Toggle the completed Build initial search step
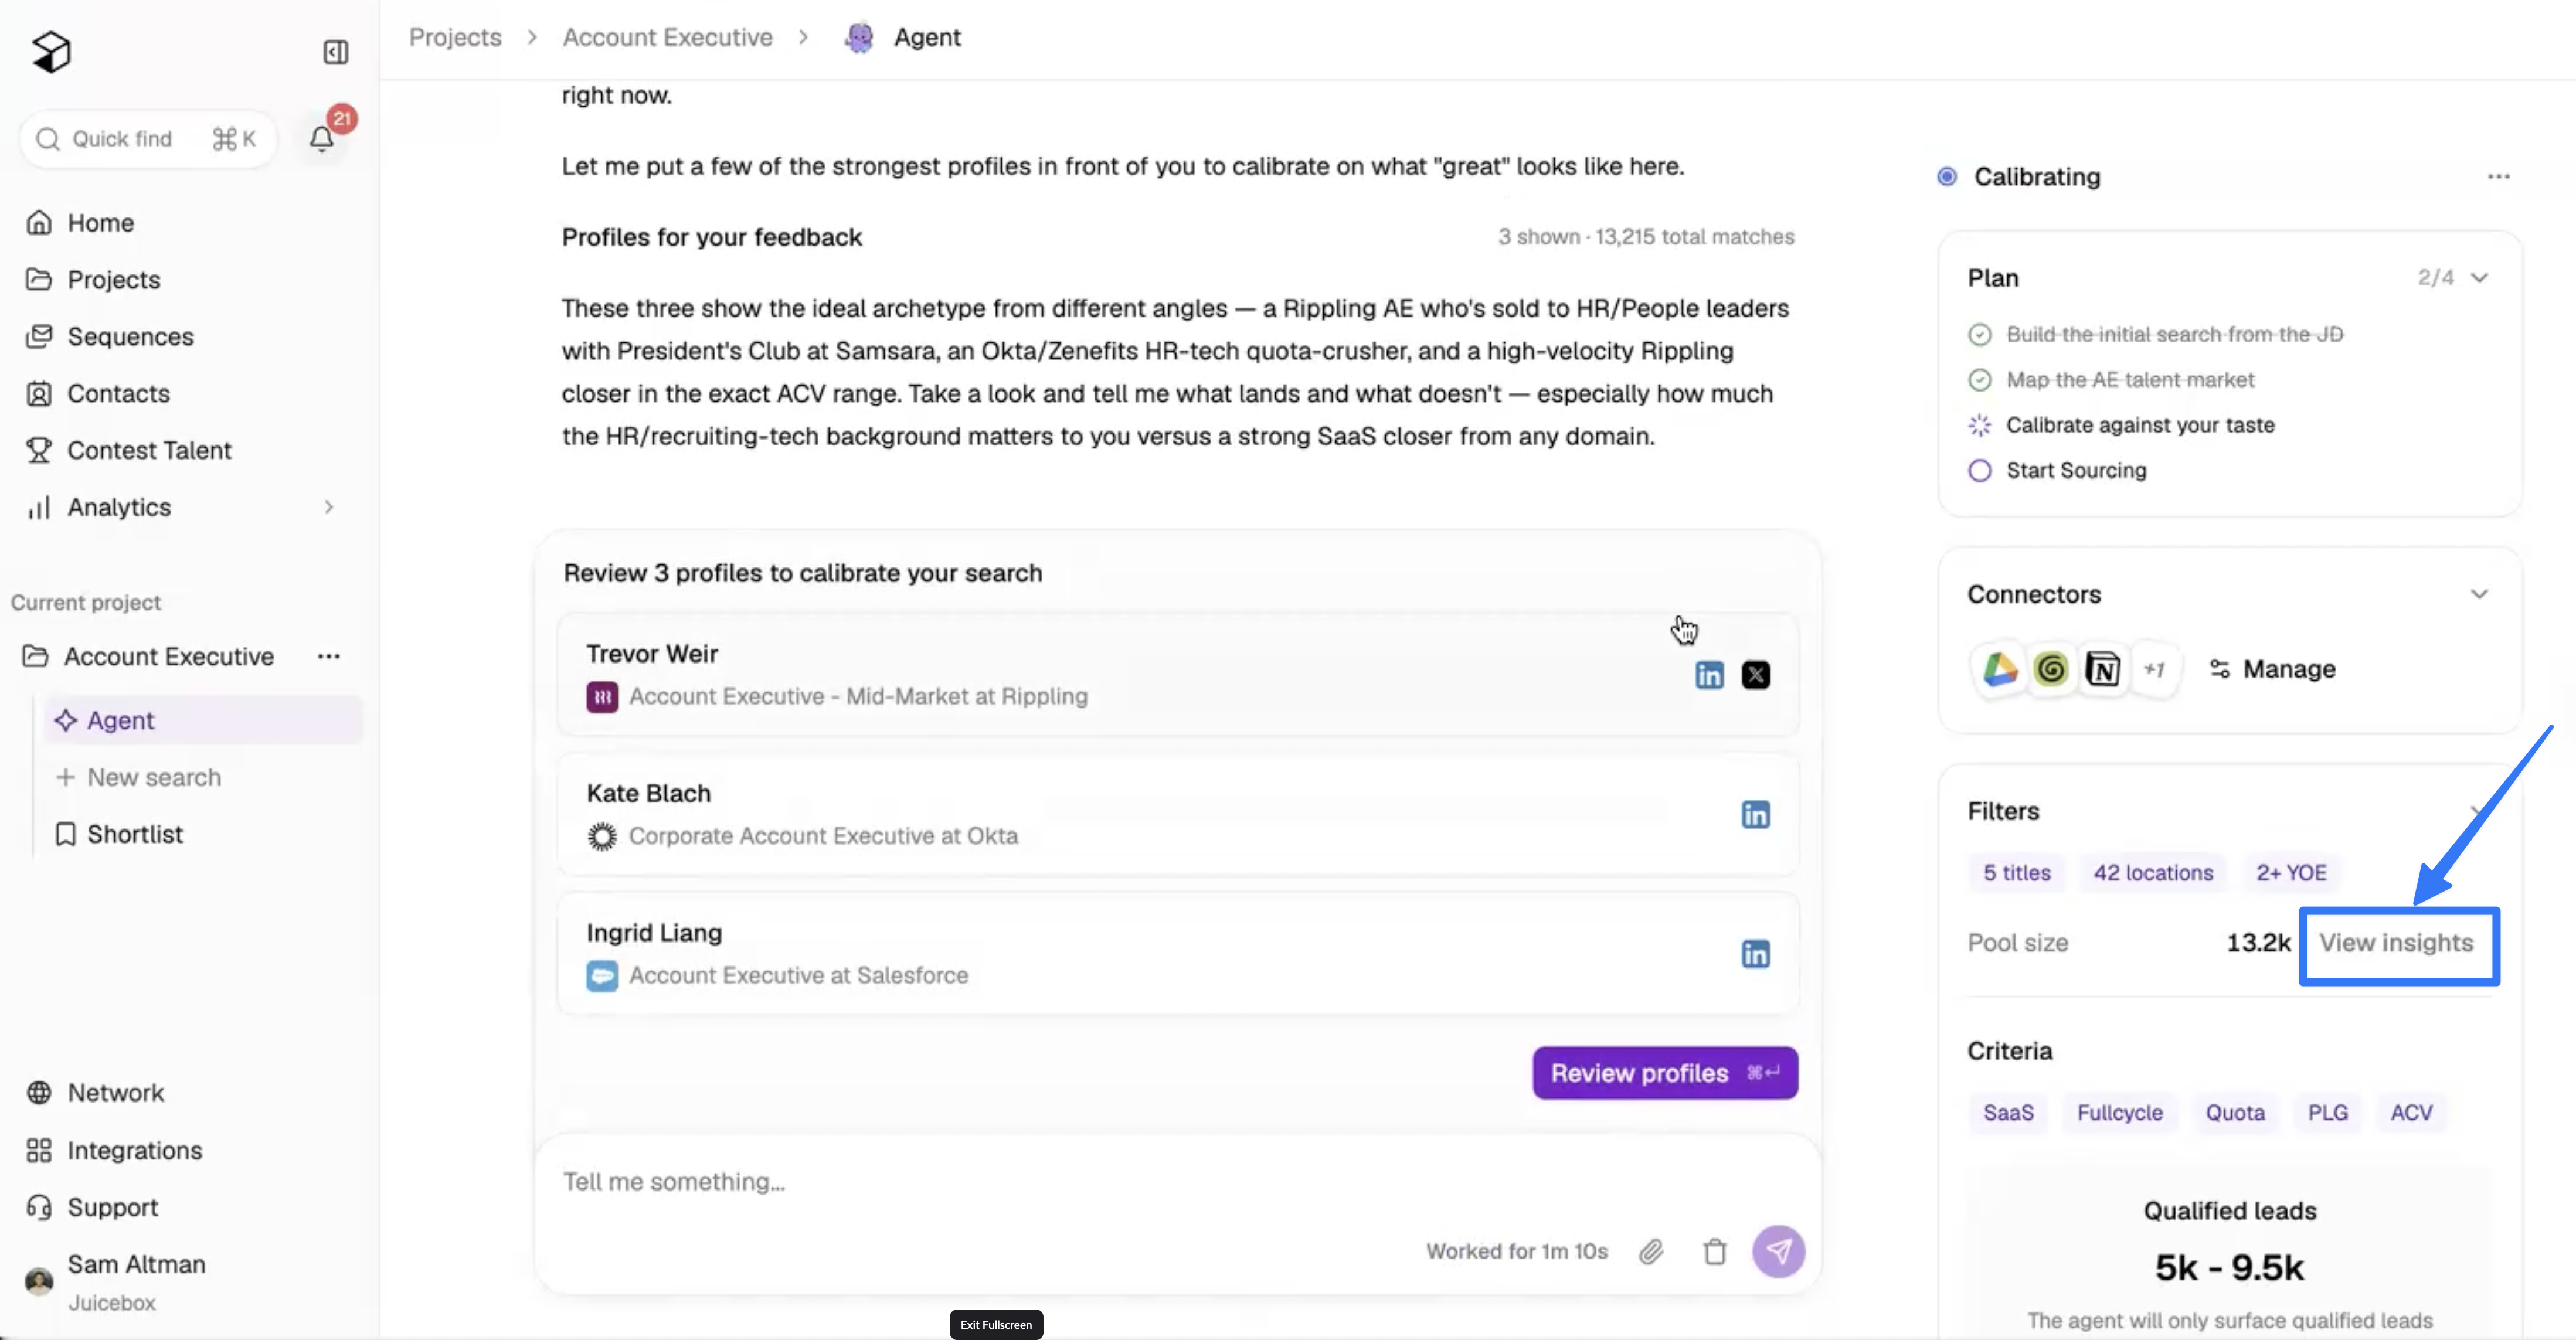The height and width of the screenshot is (1340, 2576). click(x=1979, y=335)
